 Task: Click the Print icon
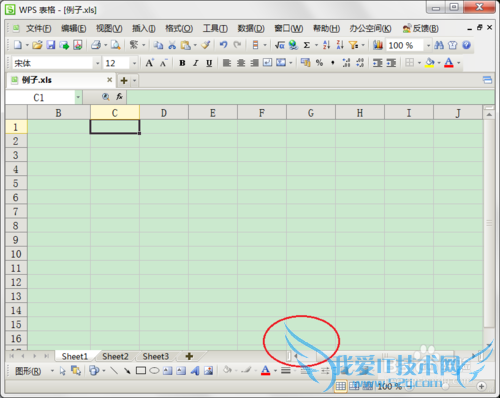(x=96, y=45)
